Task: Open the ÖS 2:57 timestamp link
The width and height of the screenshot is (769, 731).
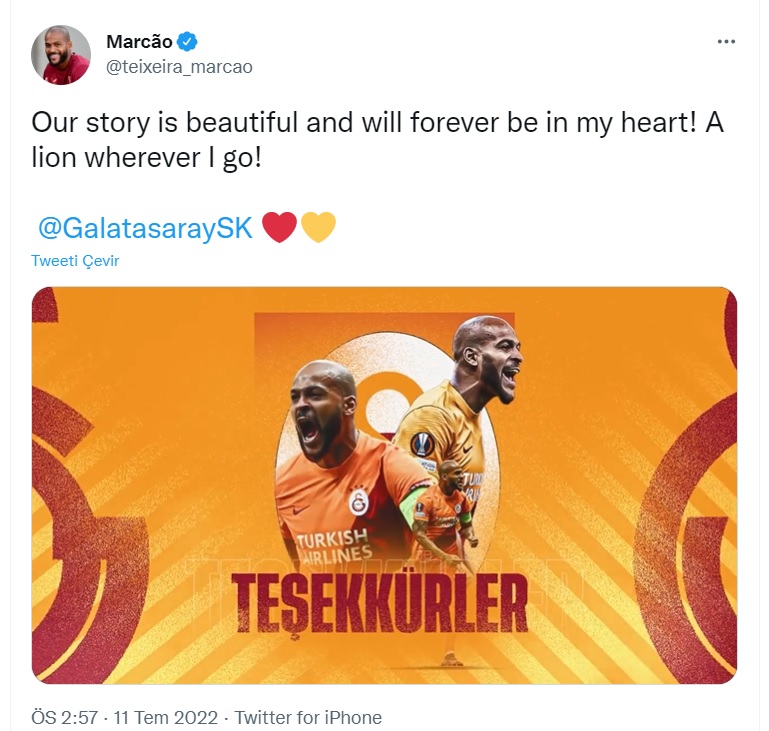Action: point(65,717)
